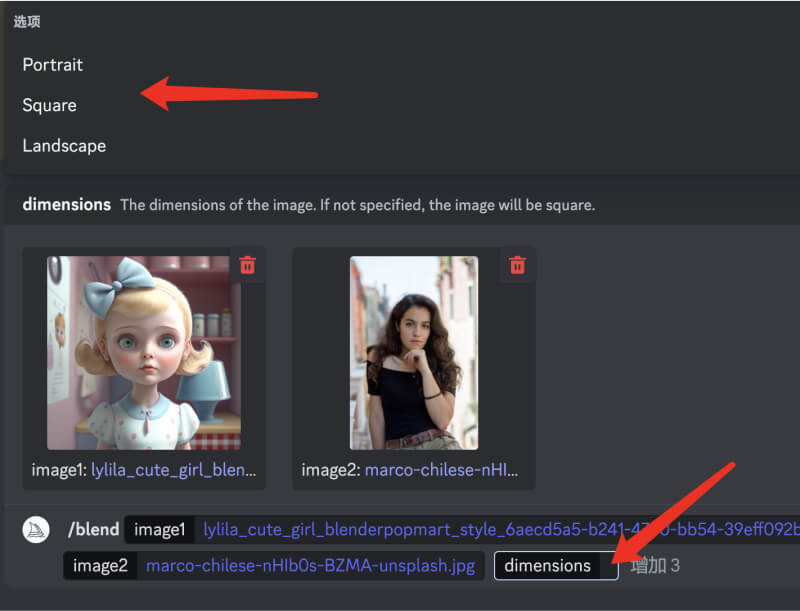Click marco-chilese-nHIb0s-BZMA-unsplash.jpg in command bar
800x611 pixels.
click(x=310, y=566)
